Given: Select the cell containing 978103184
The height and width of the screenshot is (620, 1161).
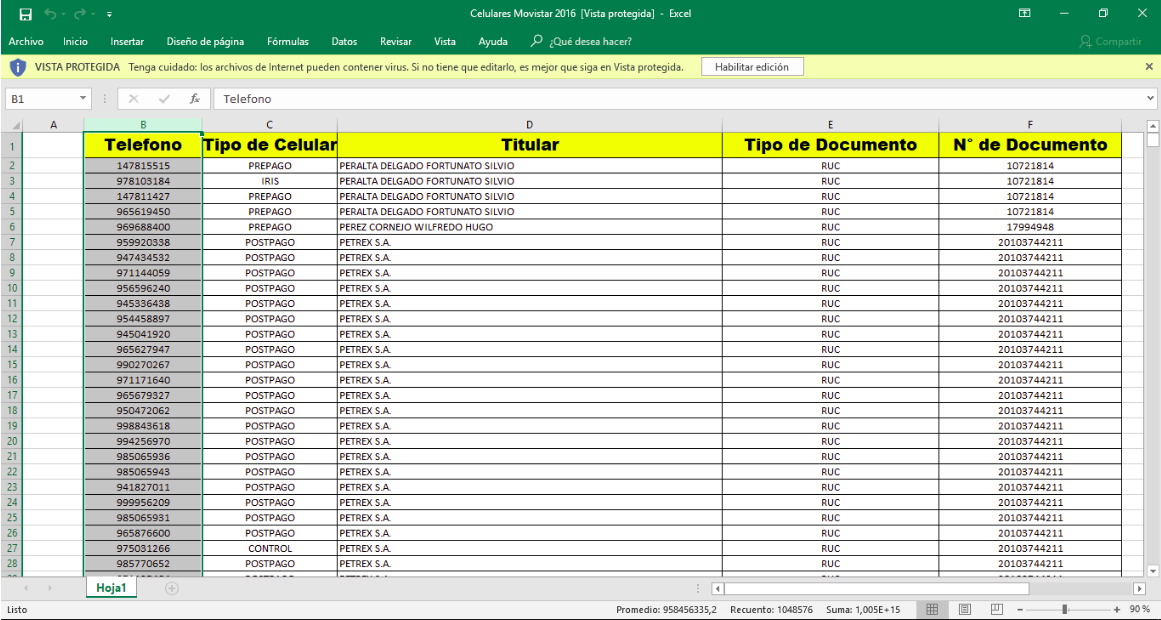Looking at the screenshot, I should pos(143,181).
